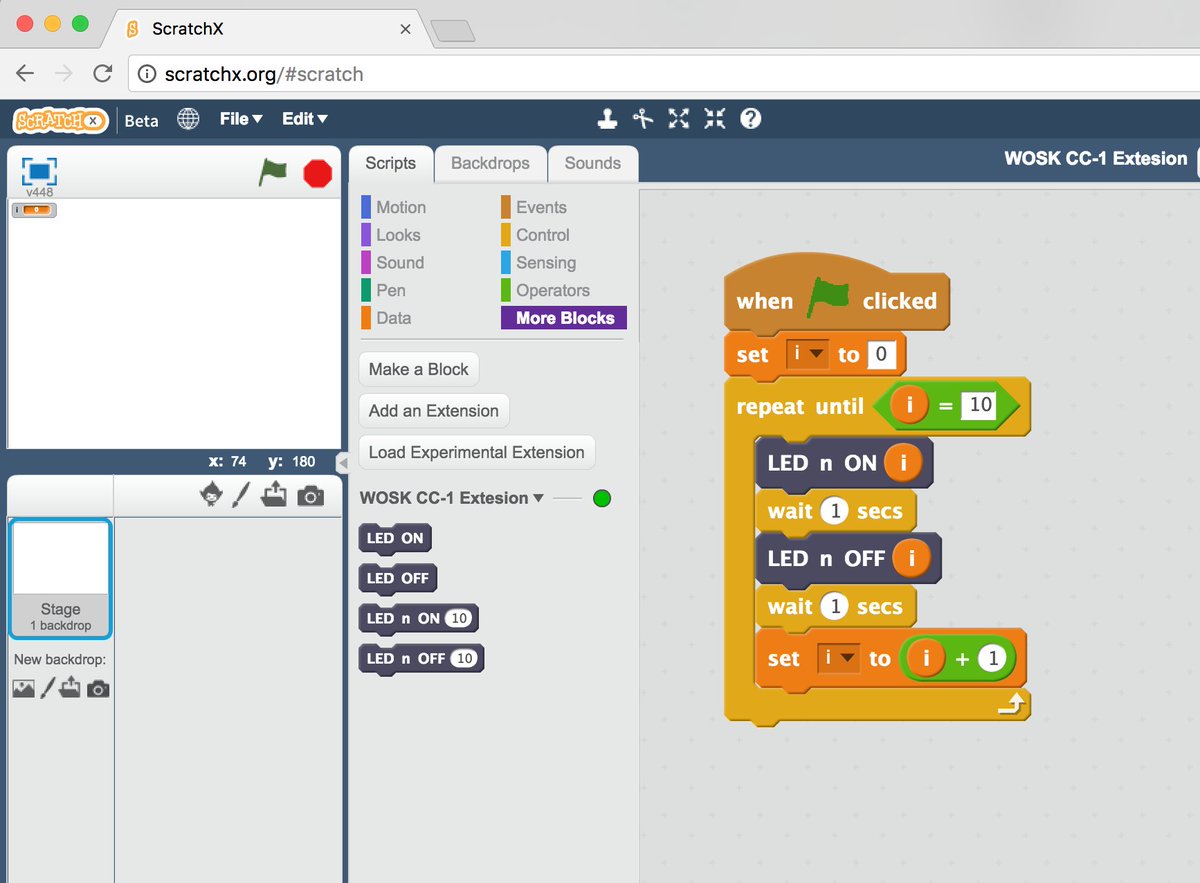Click the first wait block's seconds field

tap(834, 511)
